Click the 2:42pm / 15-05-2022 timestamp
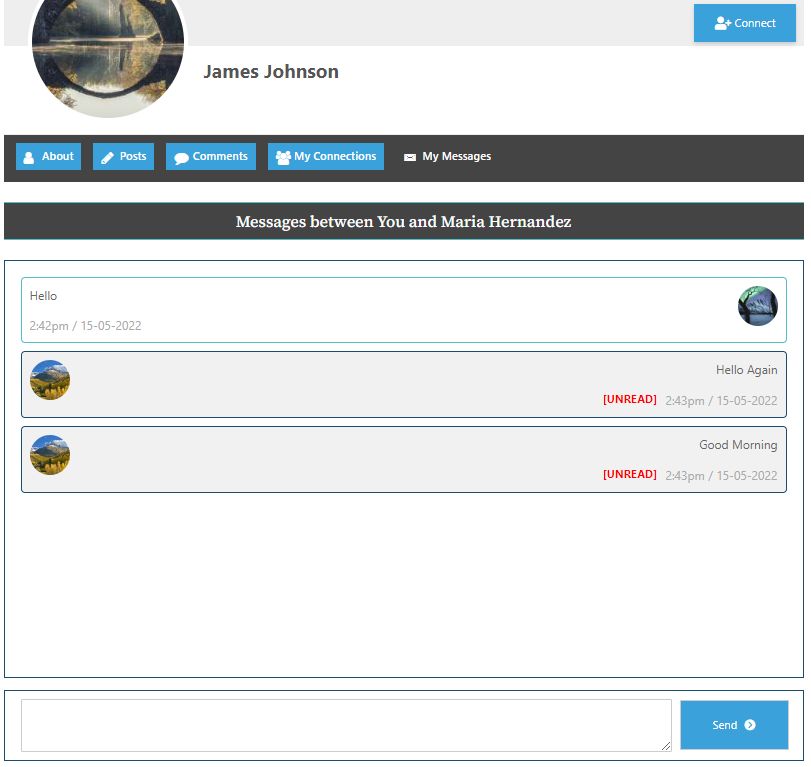811x767 pixels. point(85,326)
